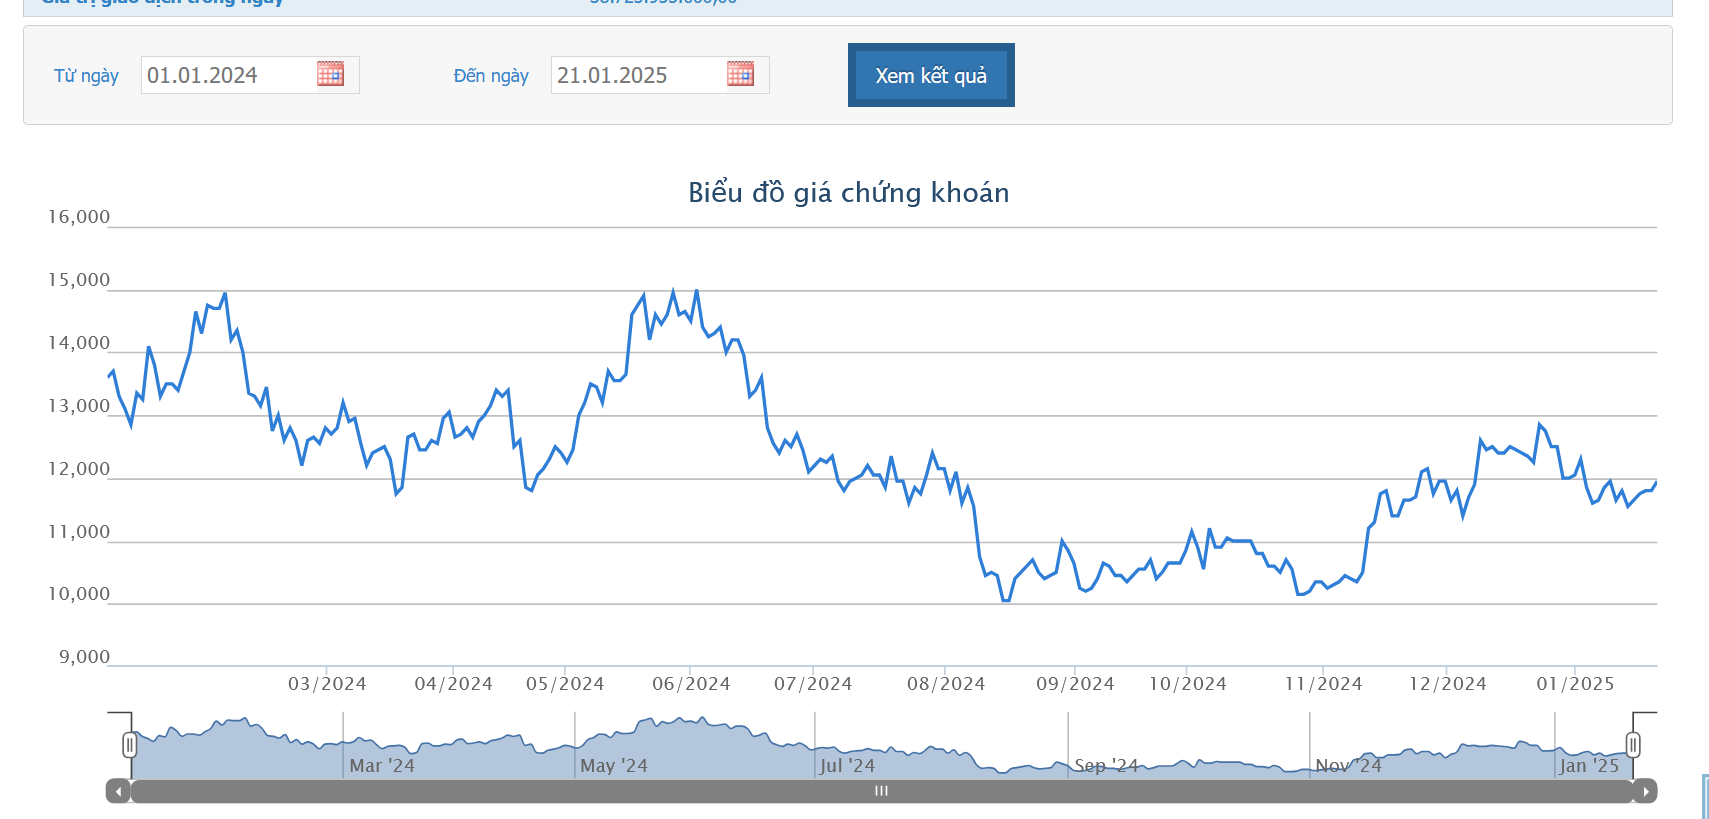Click the navigator scrollbar grip bar
The image size is (1709, 819).
pyautogui.click(x=881, y=791)
